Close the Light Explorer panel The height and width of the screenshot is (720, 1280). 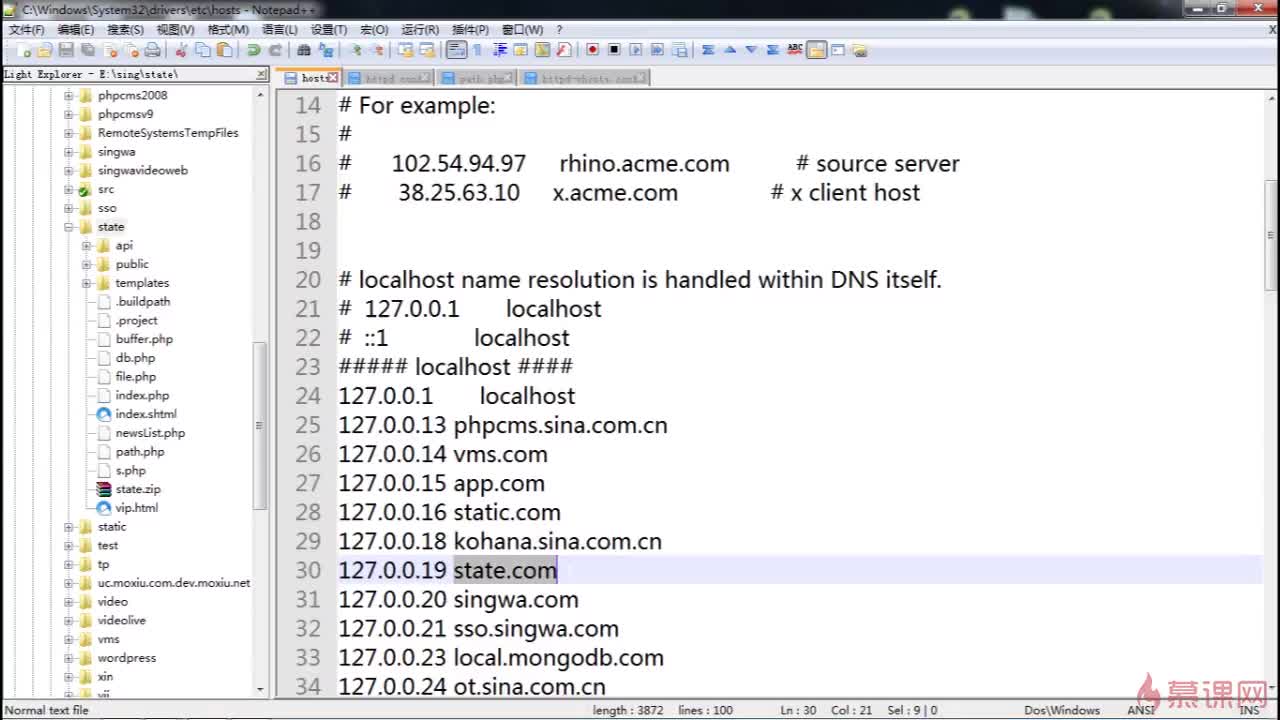(262, 74)
